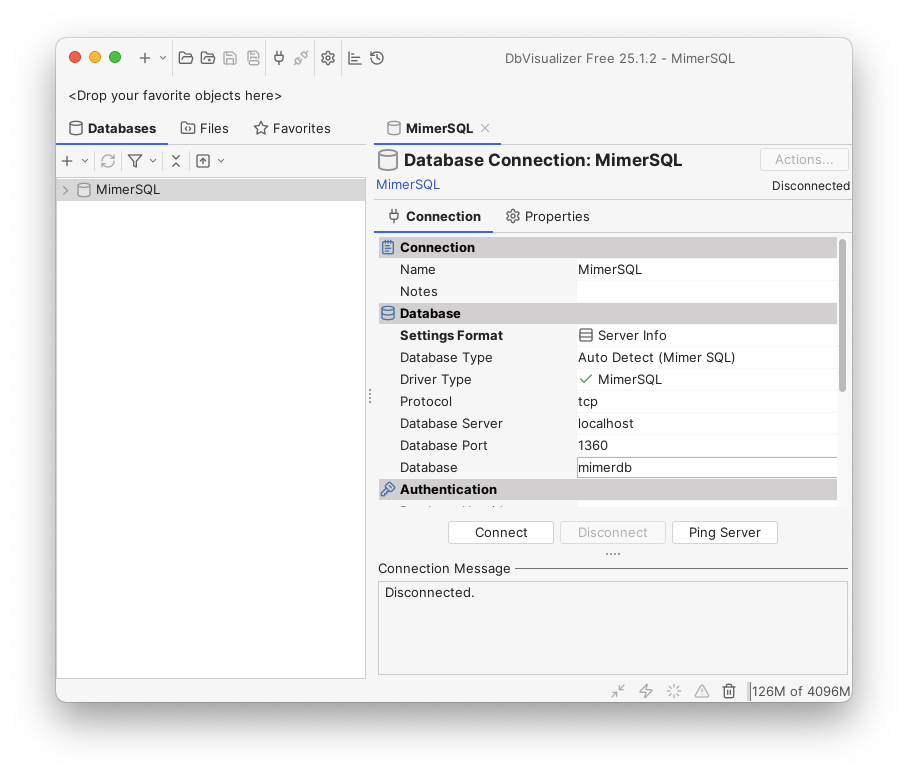Click the MimerSQL blue link
The image size is (908, 776).
click(407, 184)
